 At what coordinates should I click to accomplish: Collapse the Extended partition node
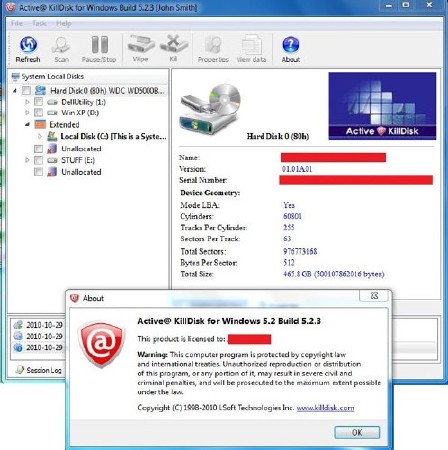point(27,125)
